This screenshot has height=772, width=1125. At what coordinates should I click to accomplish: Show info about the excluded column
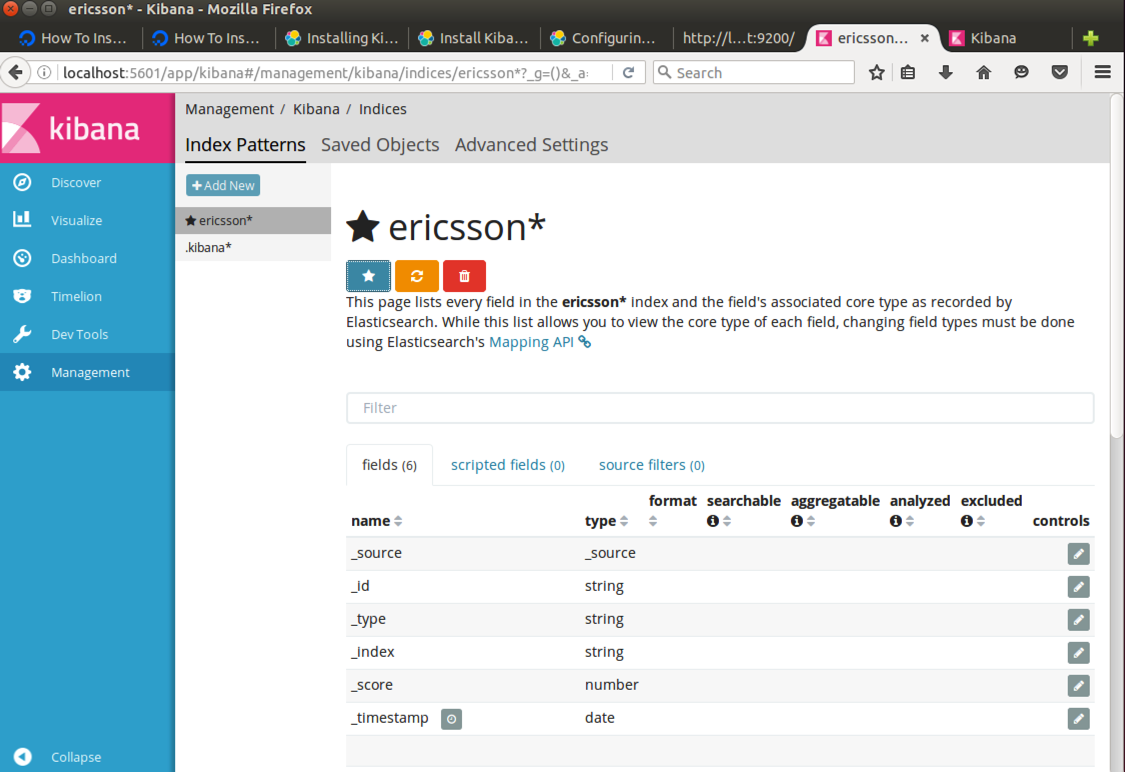966,521
